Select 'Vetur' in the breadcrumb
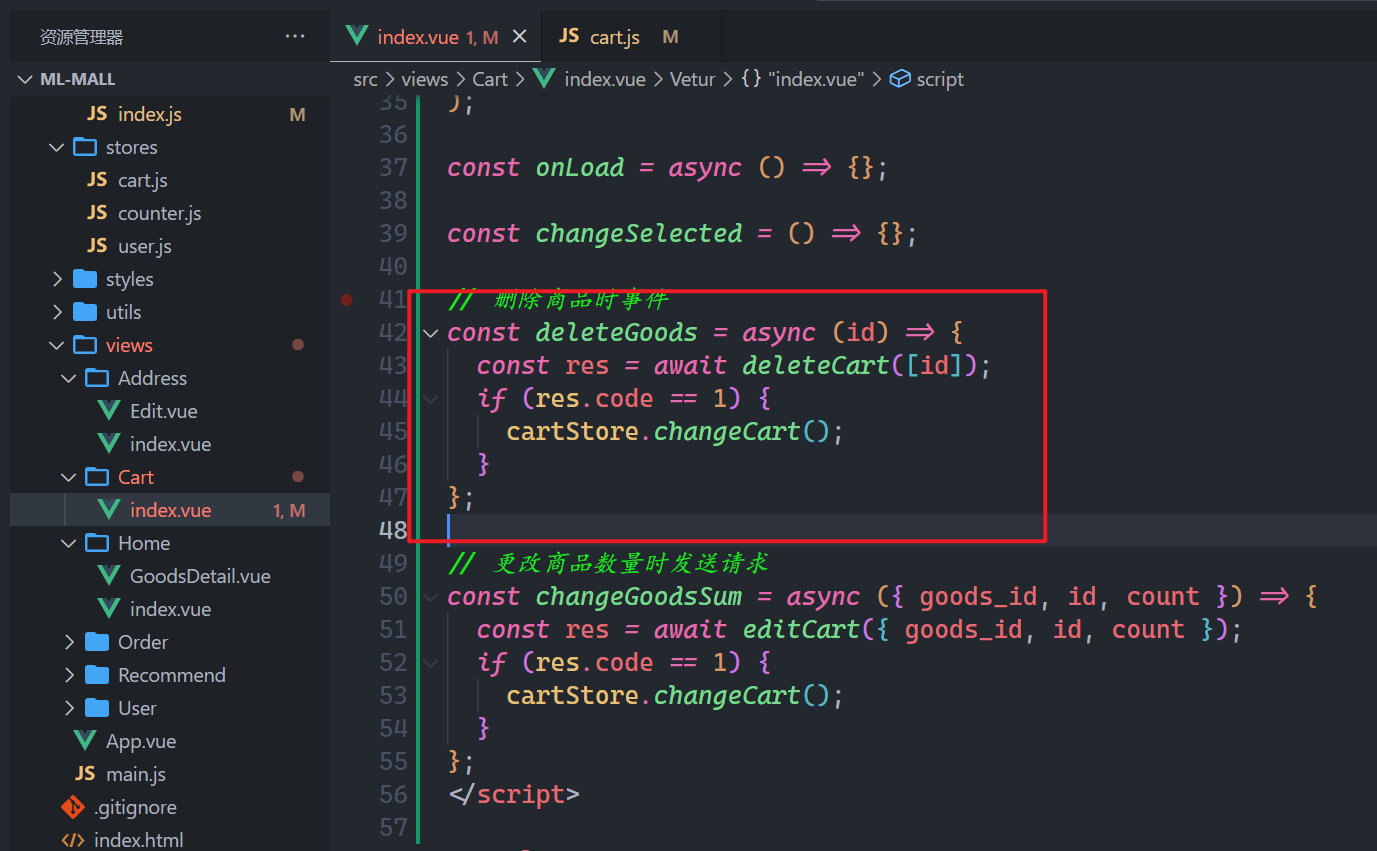The width and height of the screenshot is (1377, 851). pos(692,79)
